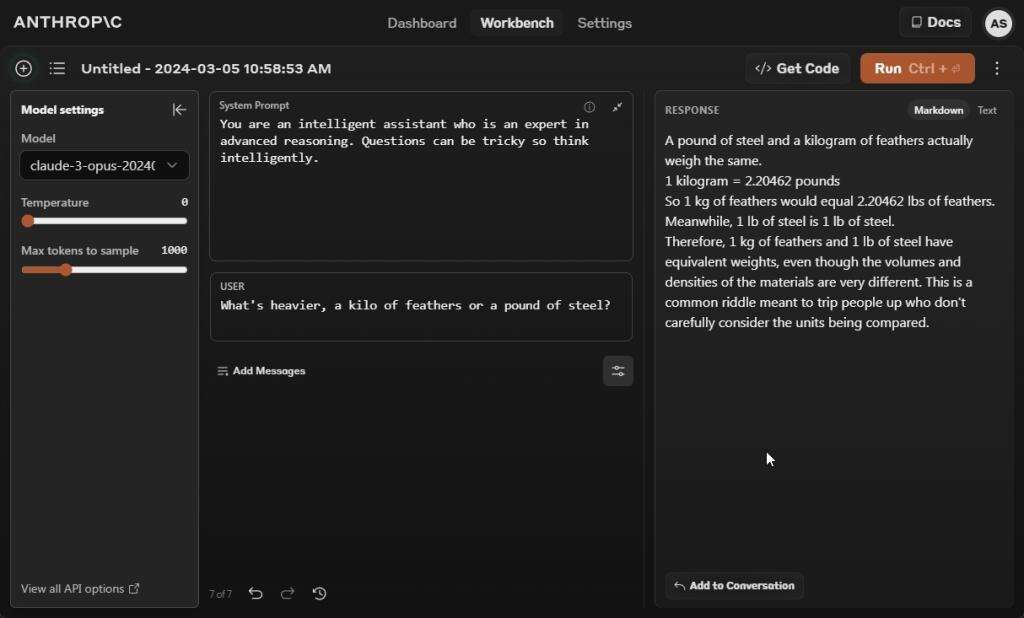
Task: Click the System Prompt info icon
Action: [x=589, y=107]
